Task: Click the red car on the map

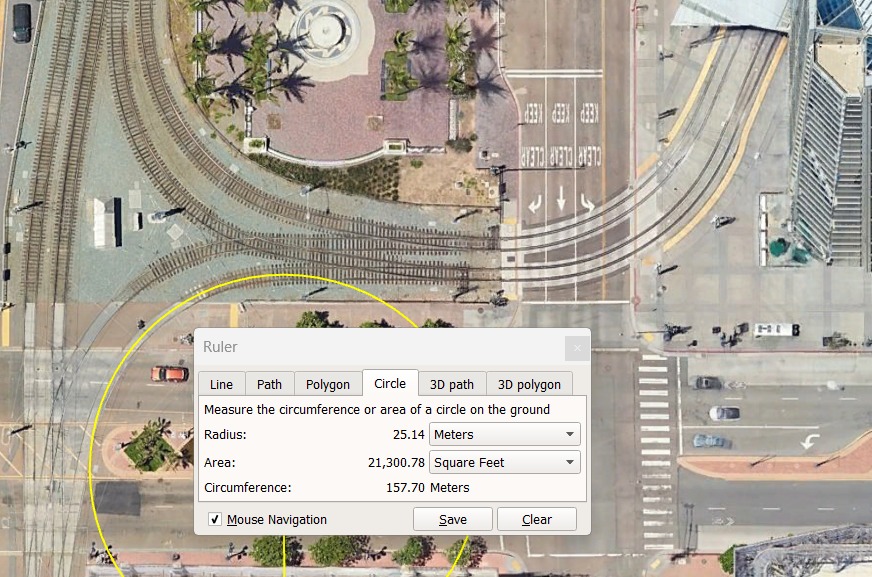Action: click(x=169, y=374)
